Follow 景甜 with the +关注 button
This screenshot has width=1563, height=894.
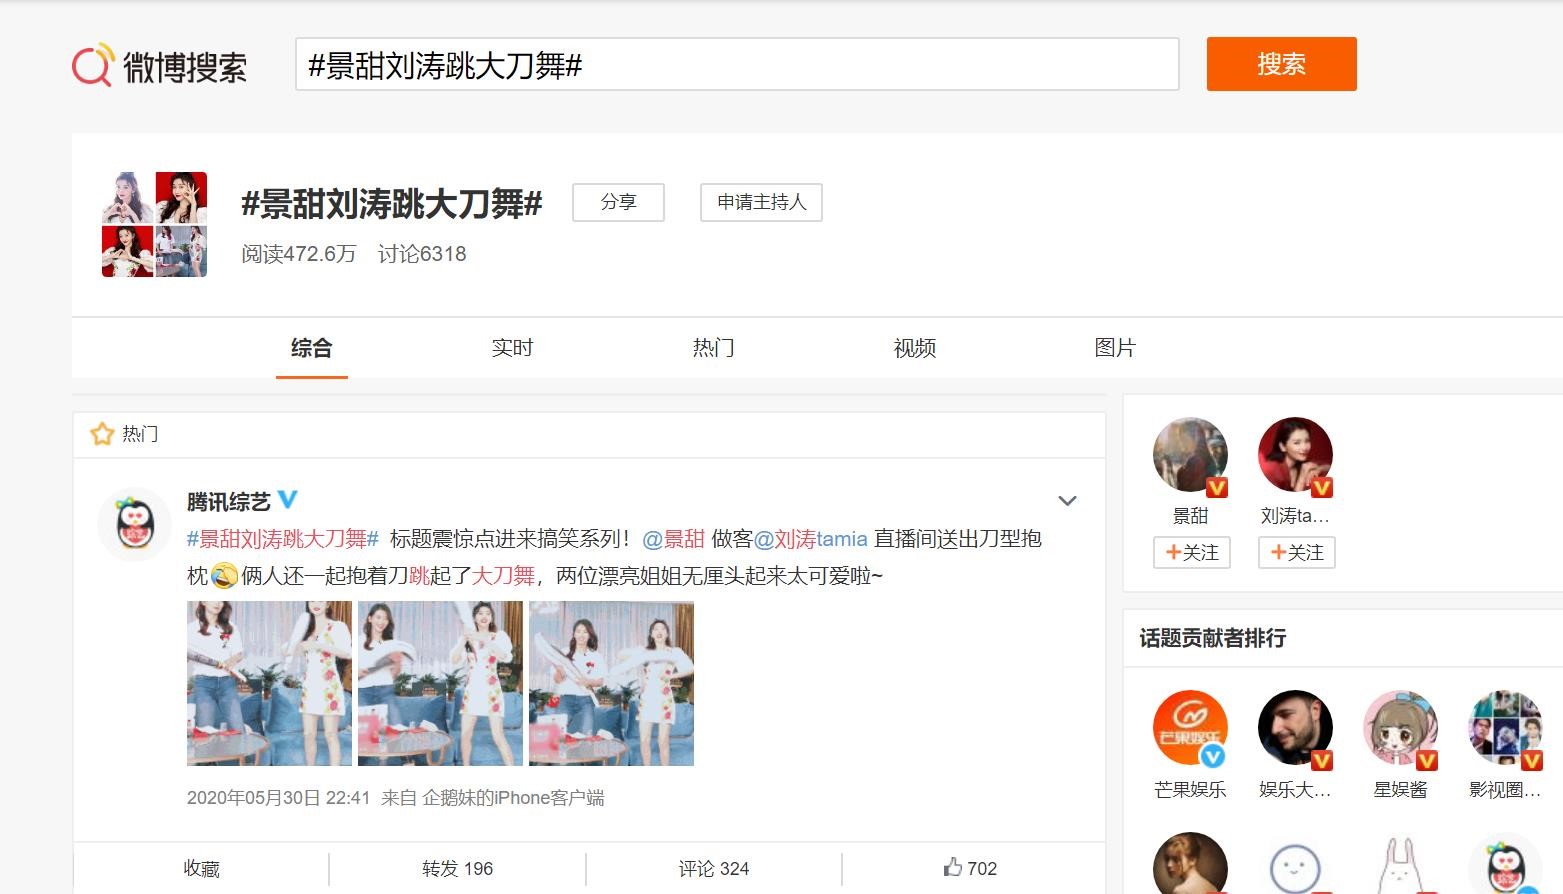[x=1192, y=553]
